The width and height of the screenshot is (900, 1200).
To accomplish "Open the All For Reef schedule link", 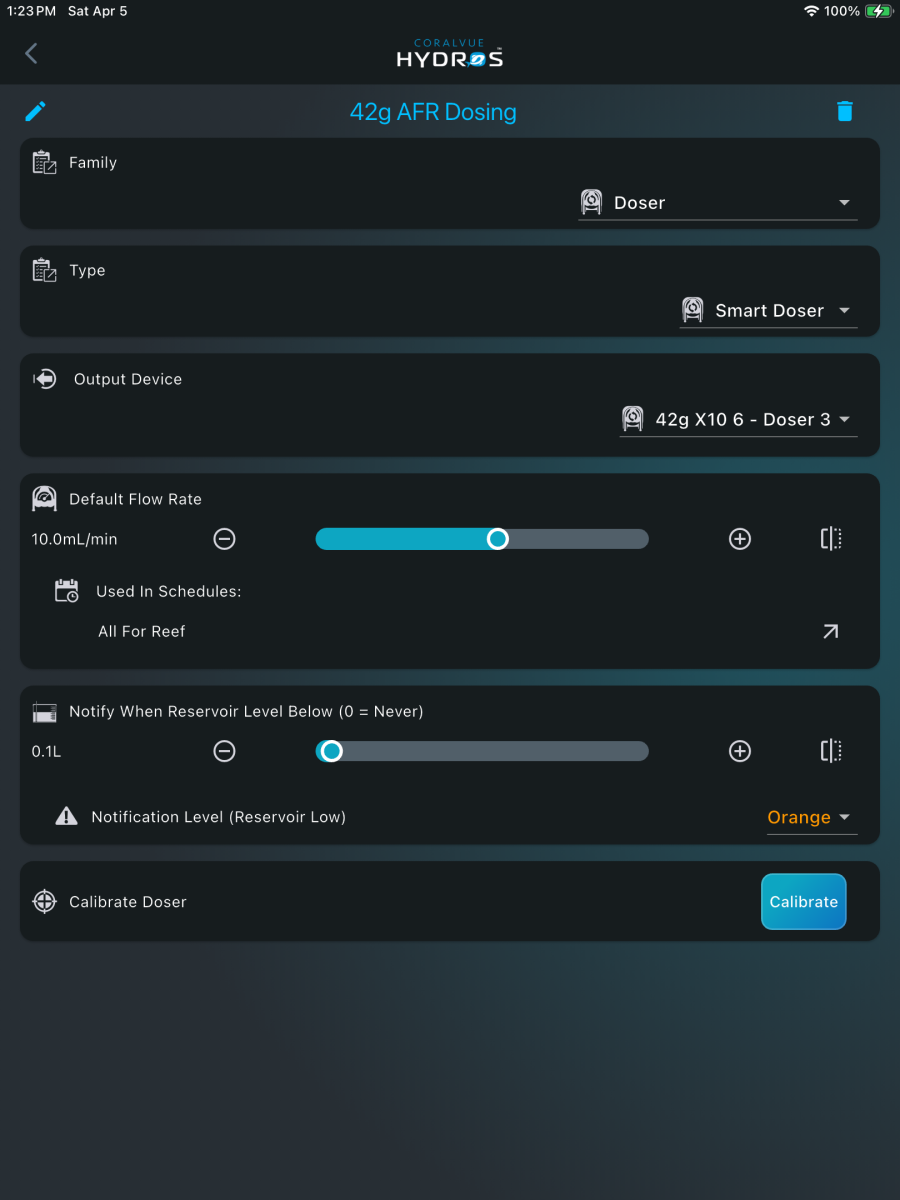I will click(x=142, y=631).
